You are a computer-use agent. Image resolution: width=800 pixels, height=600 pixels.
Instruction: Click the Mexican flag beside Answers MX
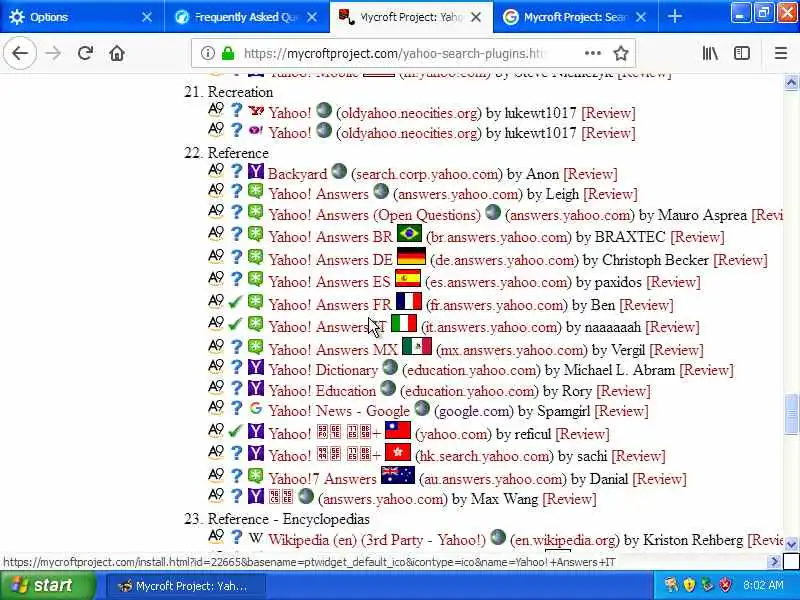coord(417,347)
